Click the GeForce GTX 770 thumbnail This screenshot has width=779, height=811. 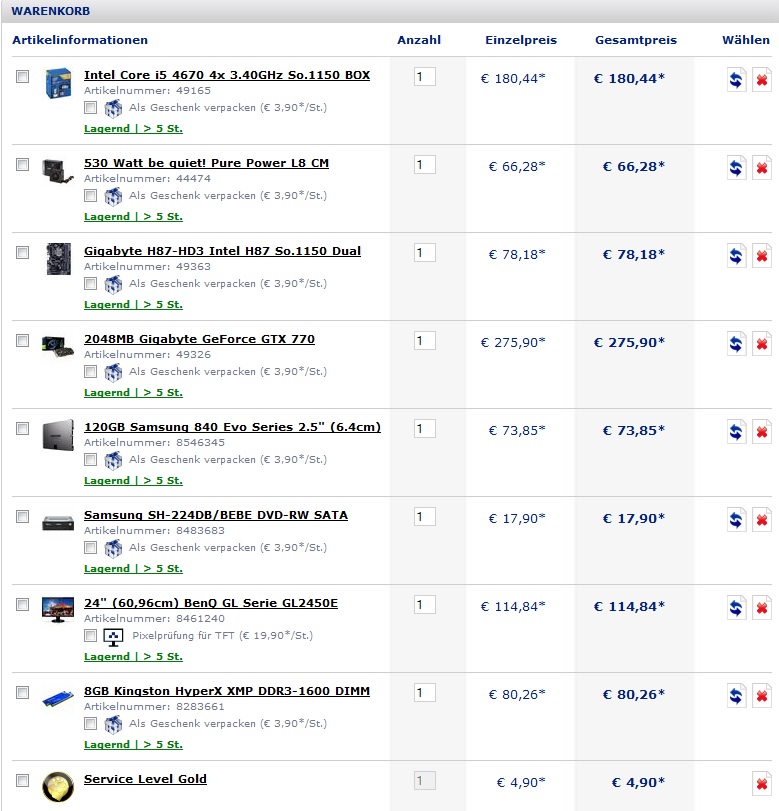(58, 347)
